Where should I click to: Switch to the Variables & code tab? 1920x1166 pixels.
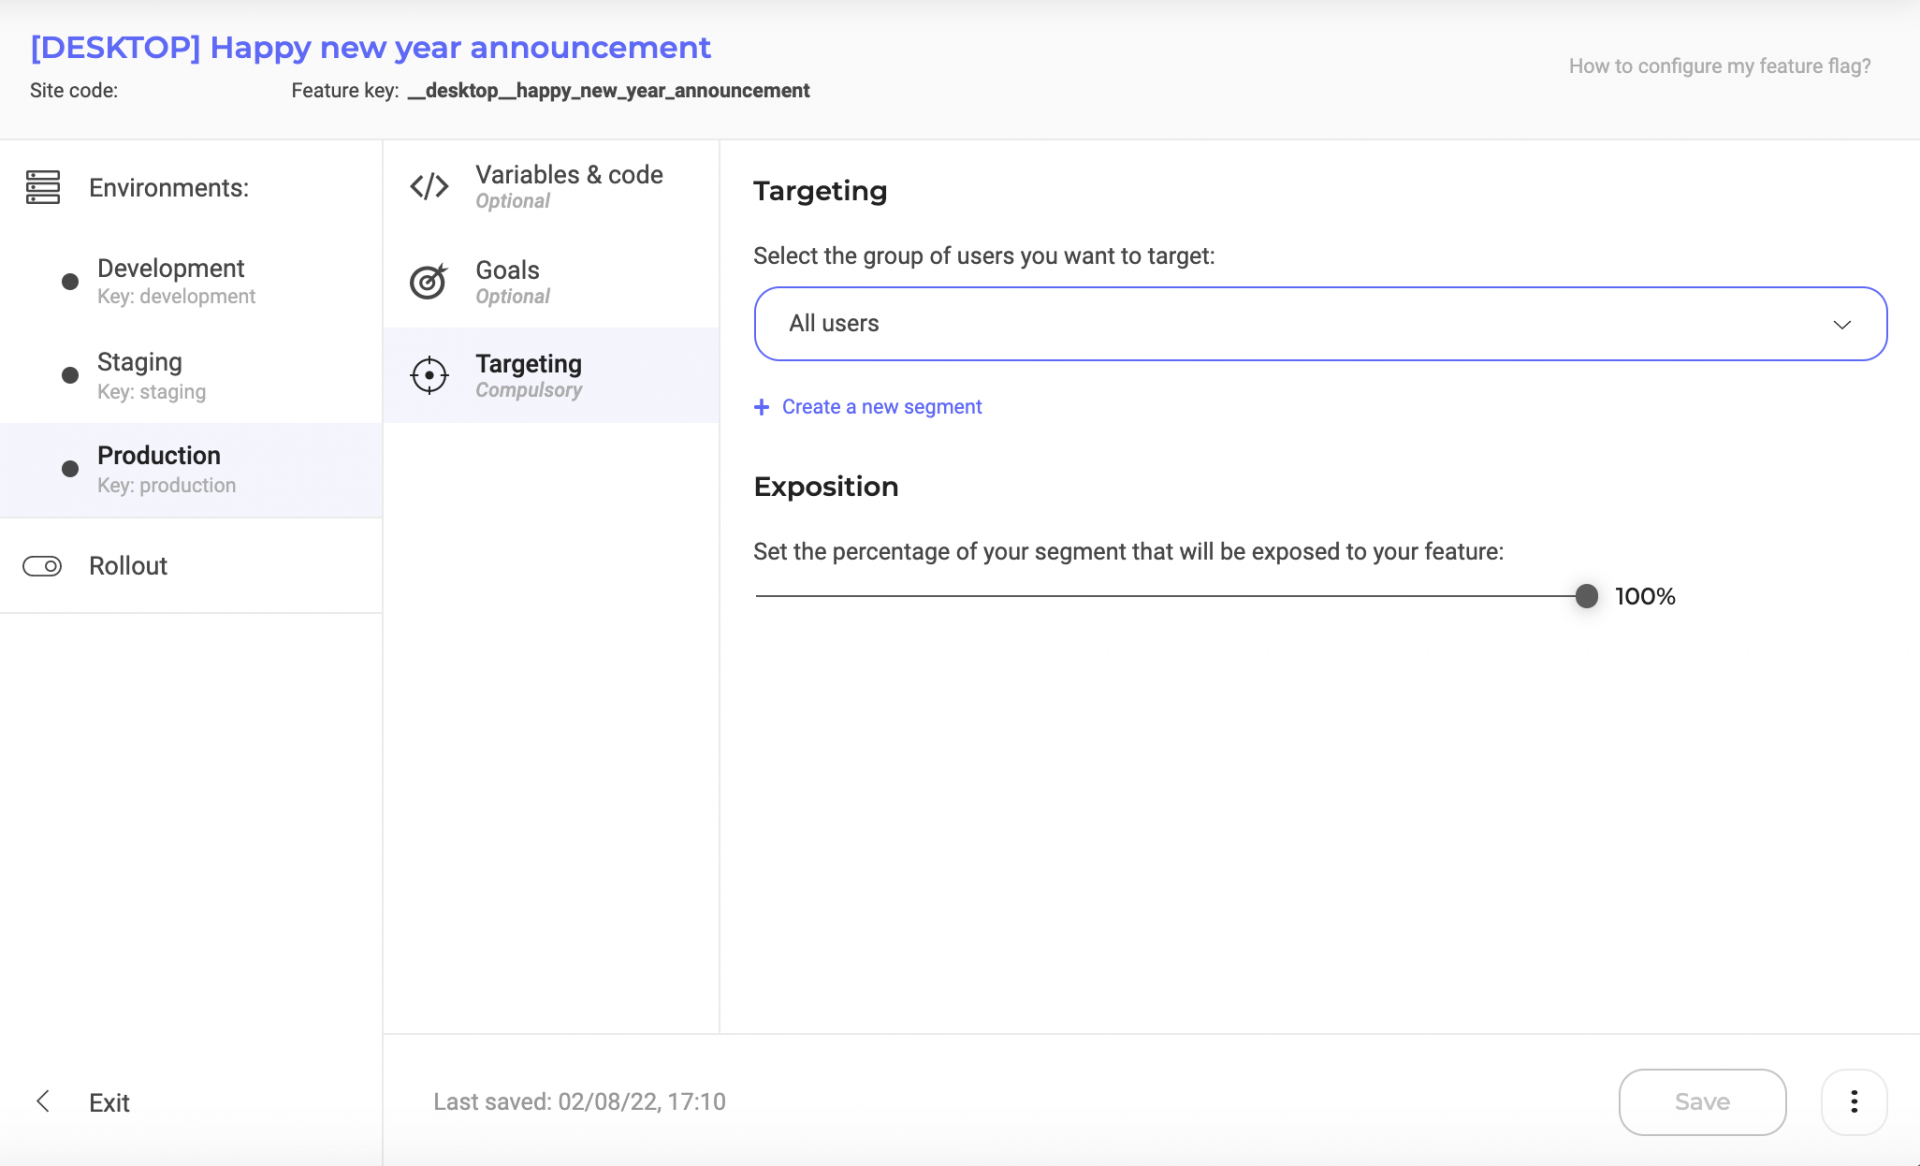(551, 187)
